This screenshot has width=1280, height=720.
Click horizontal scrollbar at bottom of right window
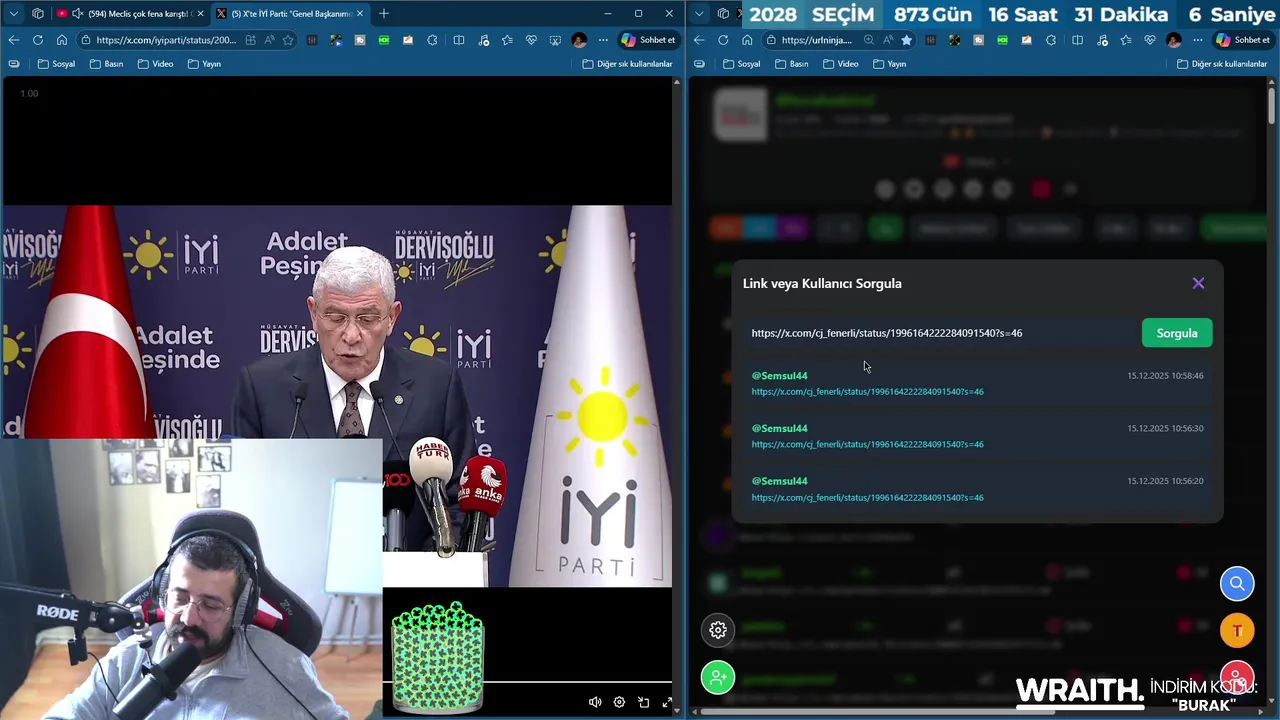pos(878,712)
